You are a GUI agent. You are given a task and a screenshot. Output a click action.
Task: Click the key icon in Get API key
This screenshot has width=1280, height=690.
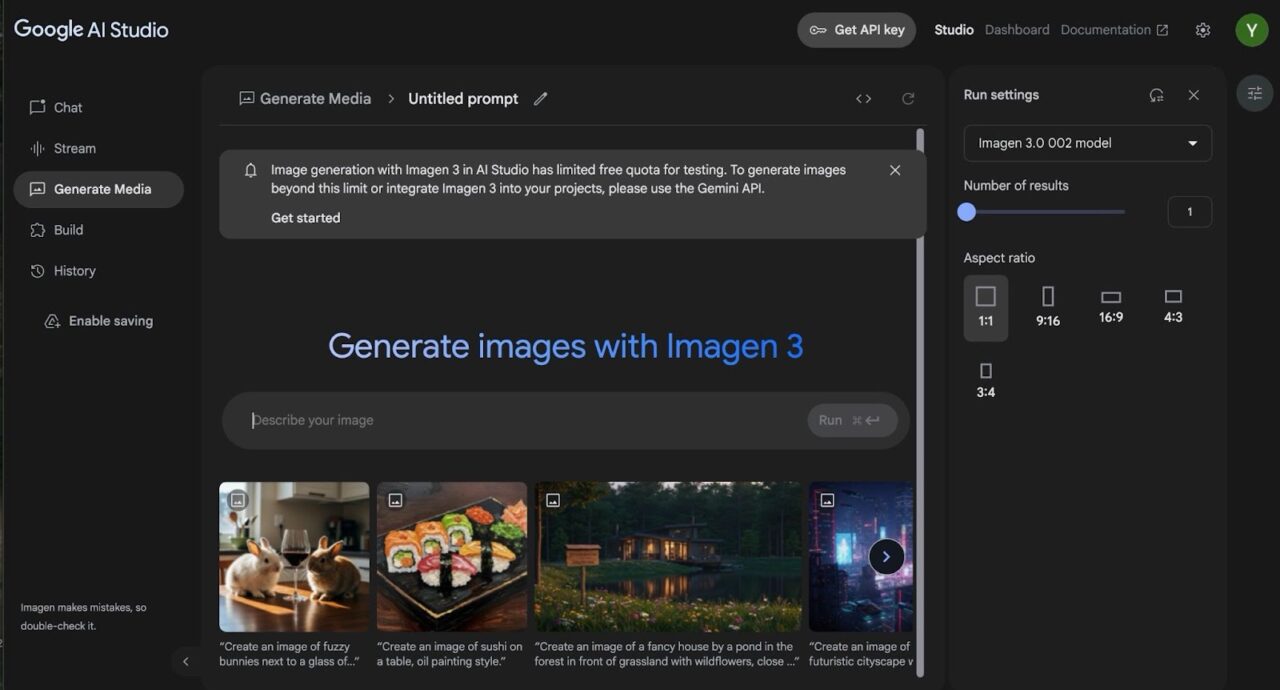click(x=818, y=30)
